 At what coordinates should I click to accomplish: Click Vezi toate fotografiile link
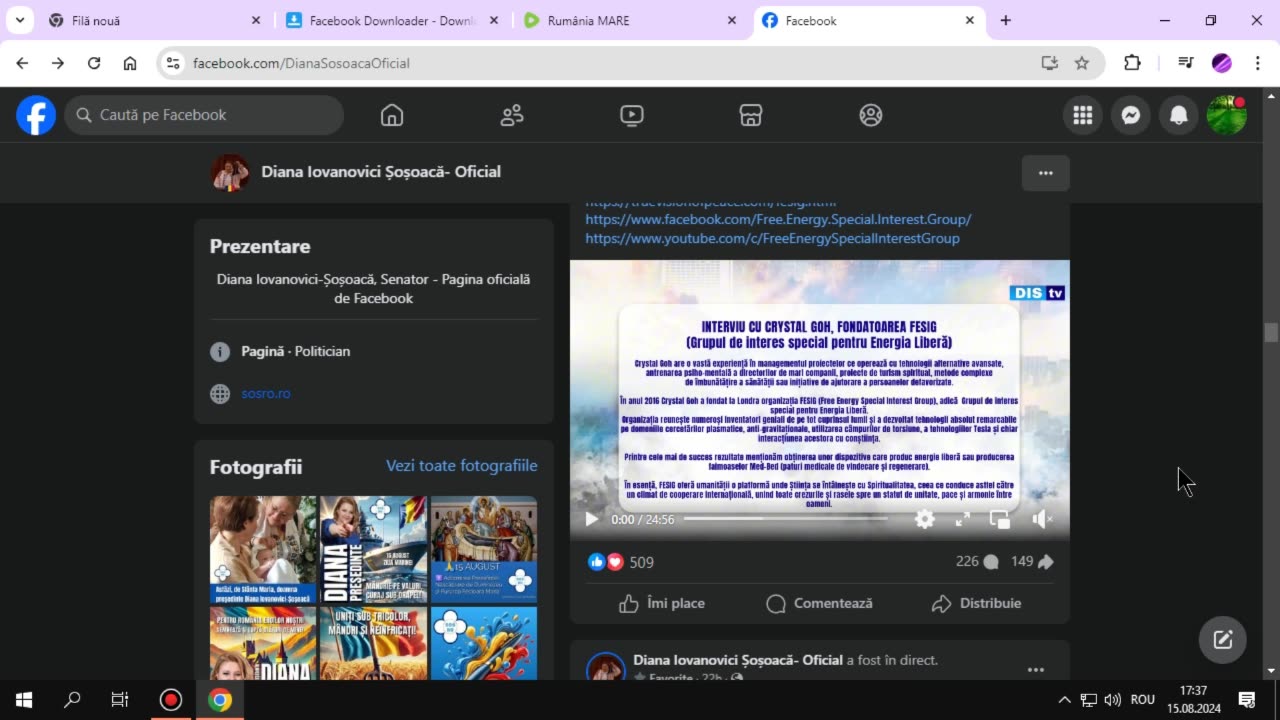coord(461,466)
